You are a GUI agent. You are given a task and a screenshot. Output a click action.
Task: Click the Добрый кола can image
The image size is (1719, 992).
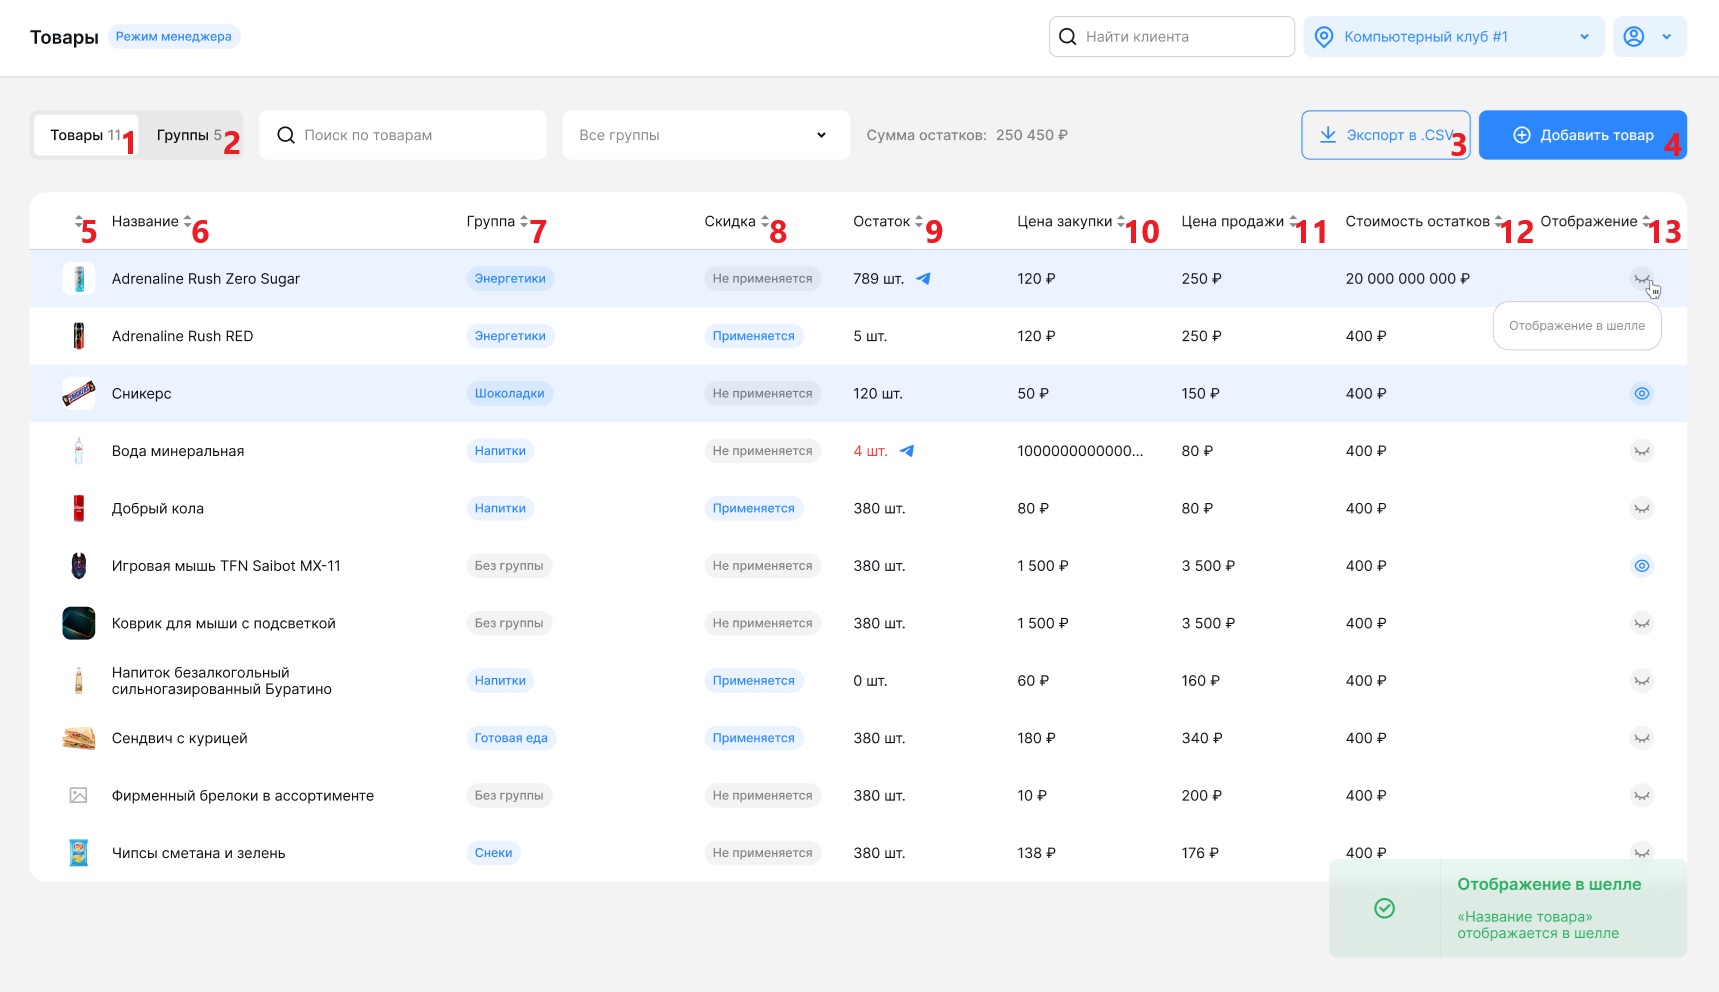click(x=79, y=508)
